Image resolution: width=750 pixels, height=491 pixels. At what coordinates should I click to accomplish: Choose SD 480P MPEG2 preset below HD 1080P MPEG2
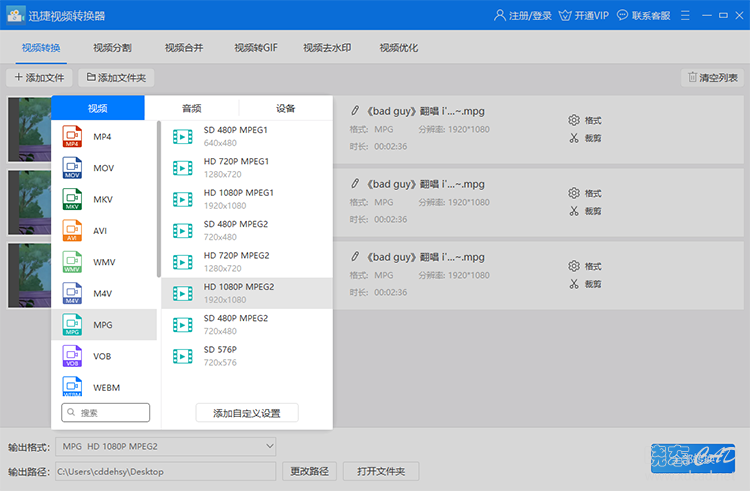point(247,325)
